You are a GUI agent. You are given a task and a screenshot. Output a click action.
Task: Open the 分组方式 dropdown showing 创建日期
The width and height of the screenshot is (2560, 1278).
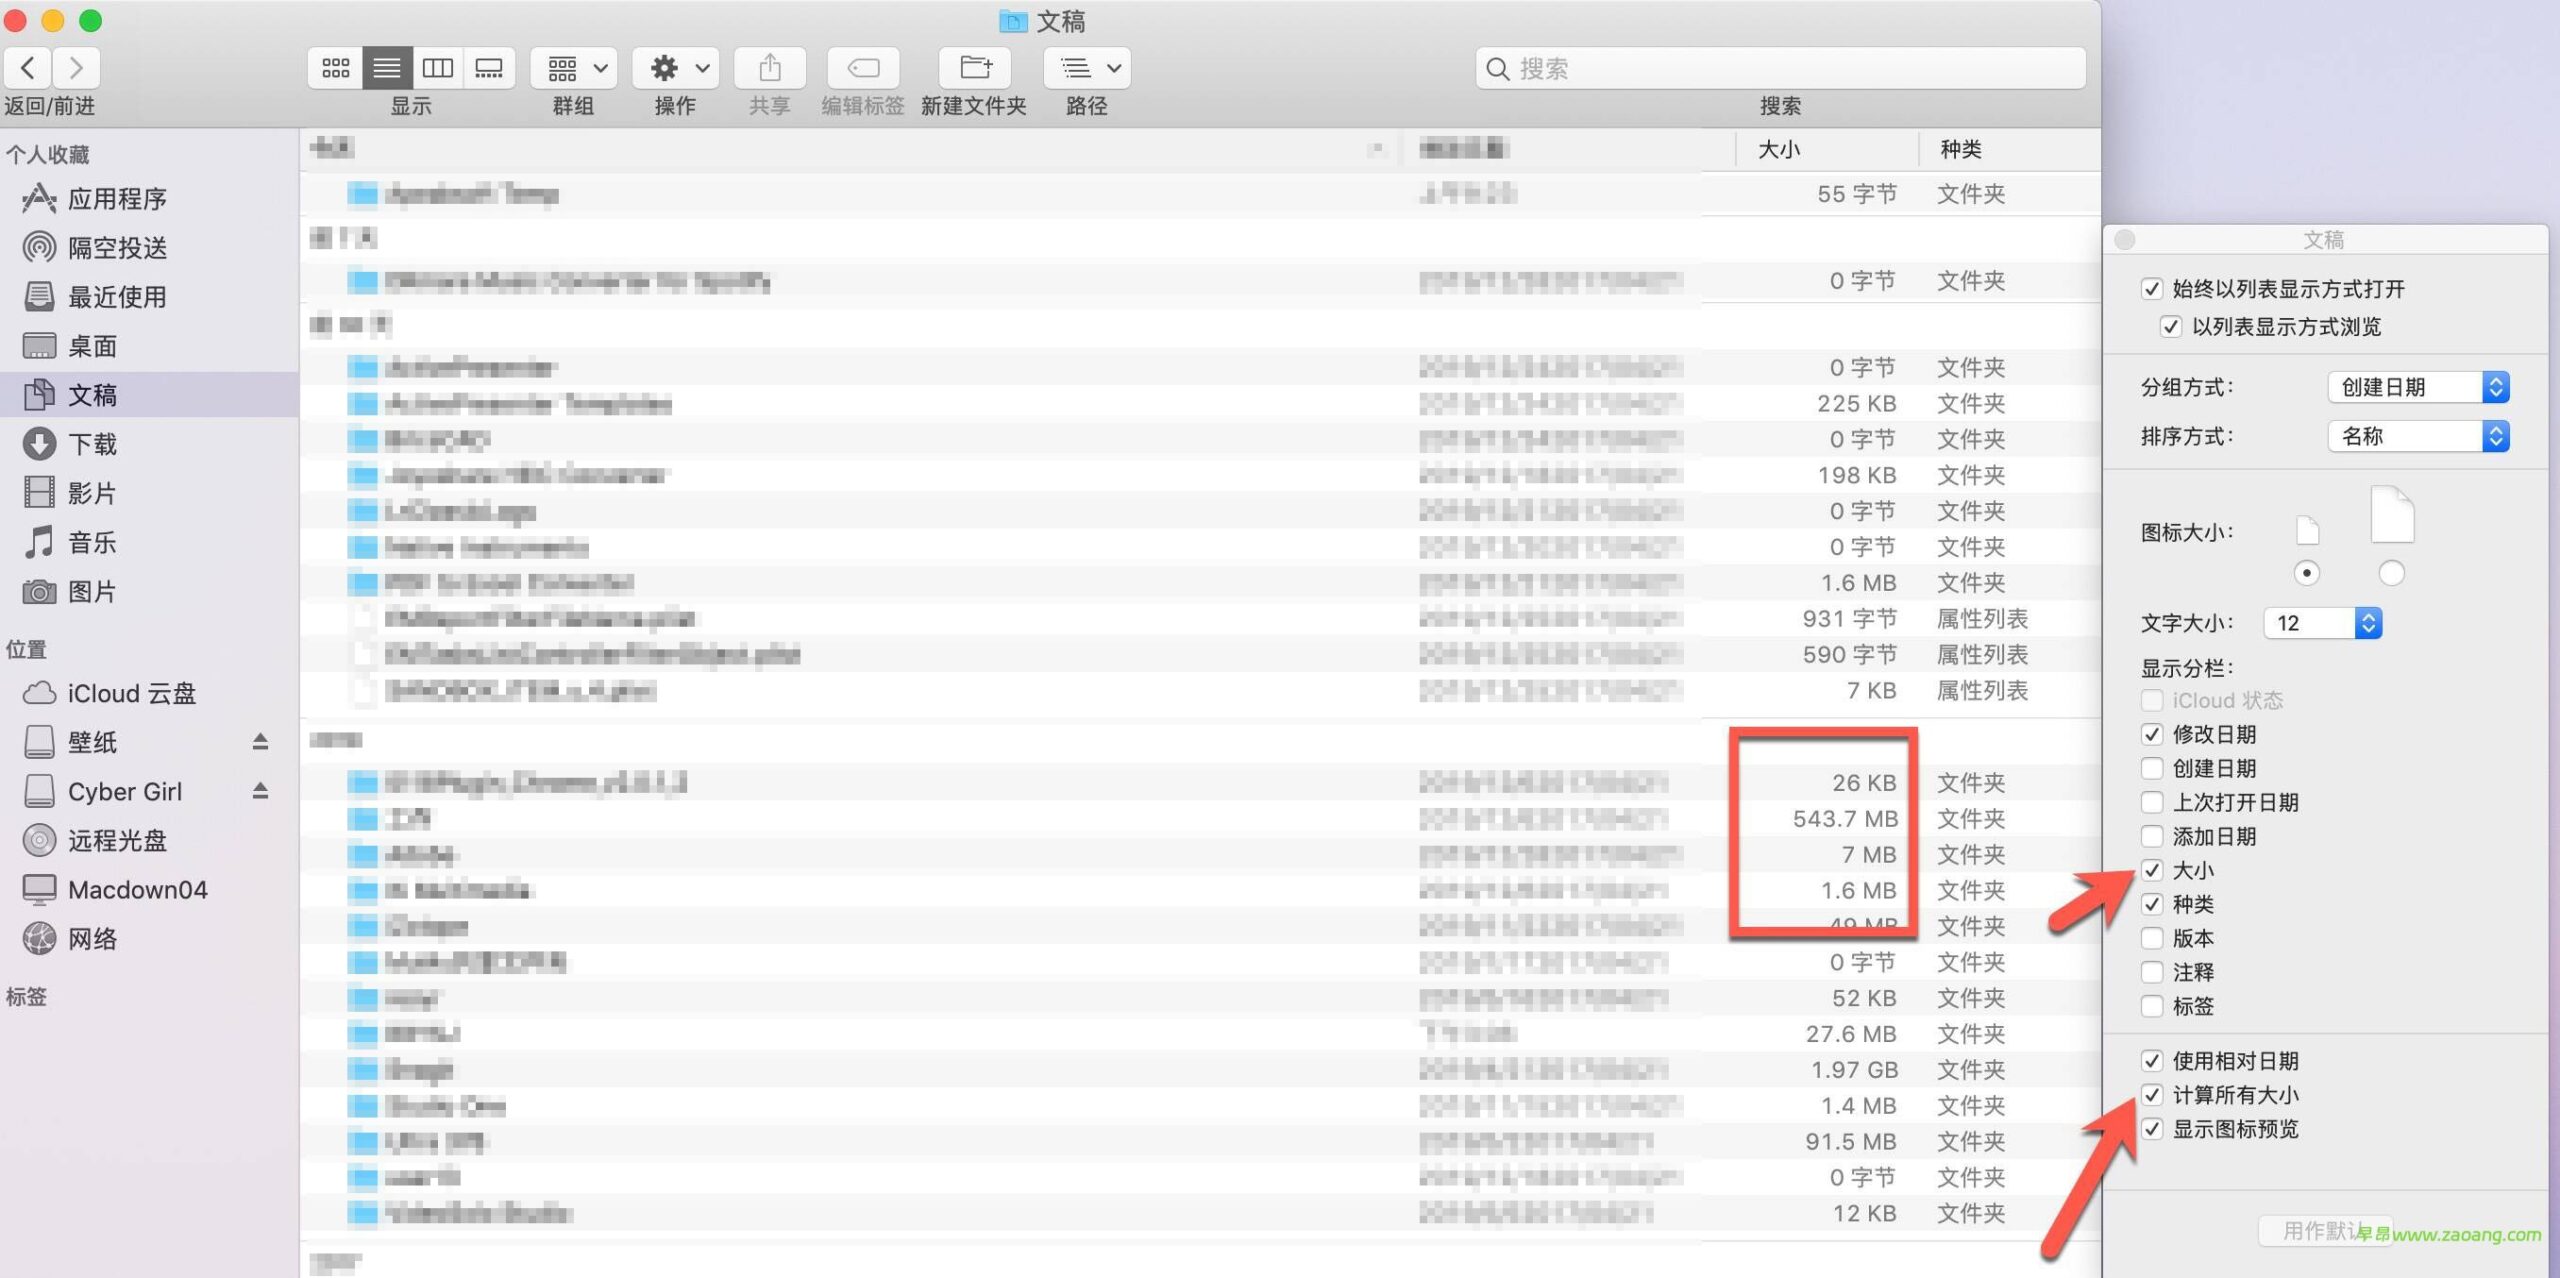click(x=2417, y=387)
